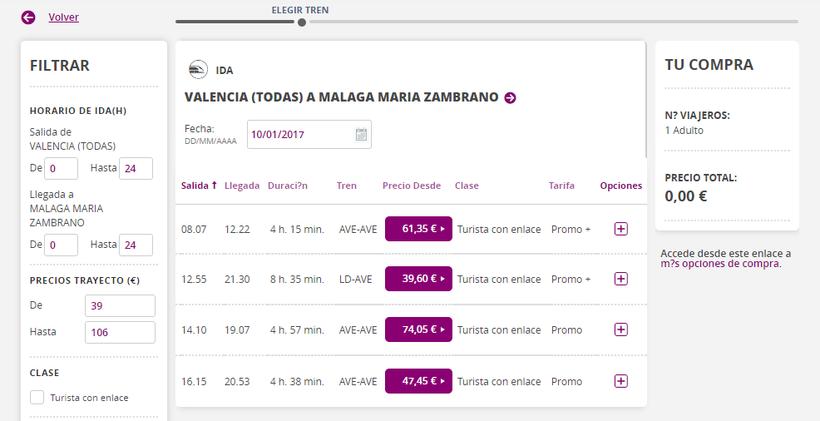The width and height of the screenshot is (820, 421).
Task: Select the 39,60 € price button
Action: point(418,279)
